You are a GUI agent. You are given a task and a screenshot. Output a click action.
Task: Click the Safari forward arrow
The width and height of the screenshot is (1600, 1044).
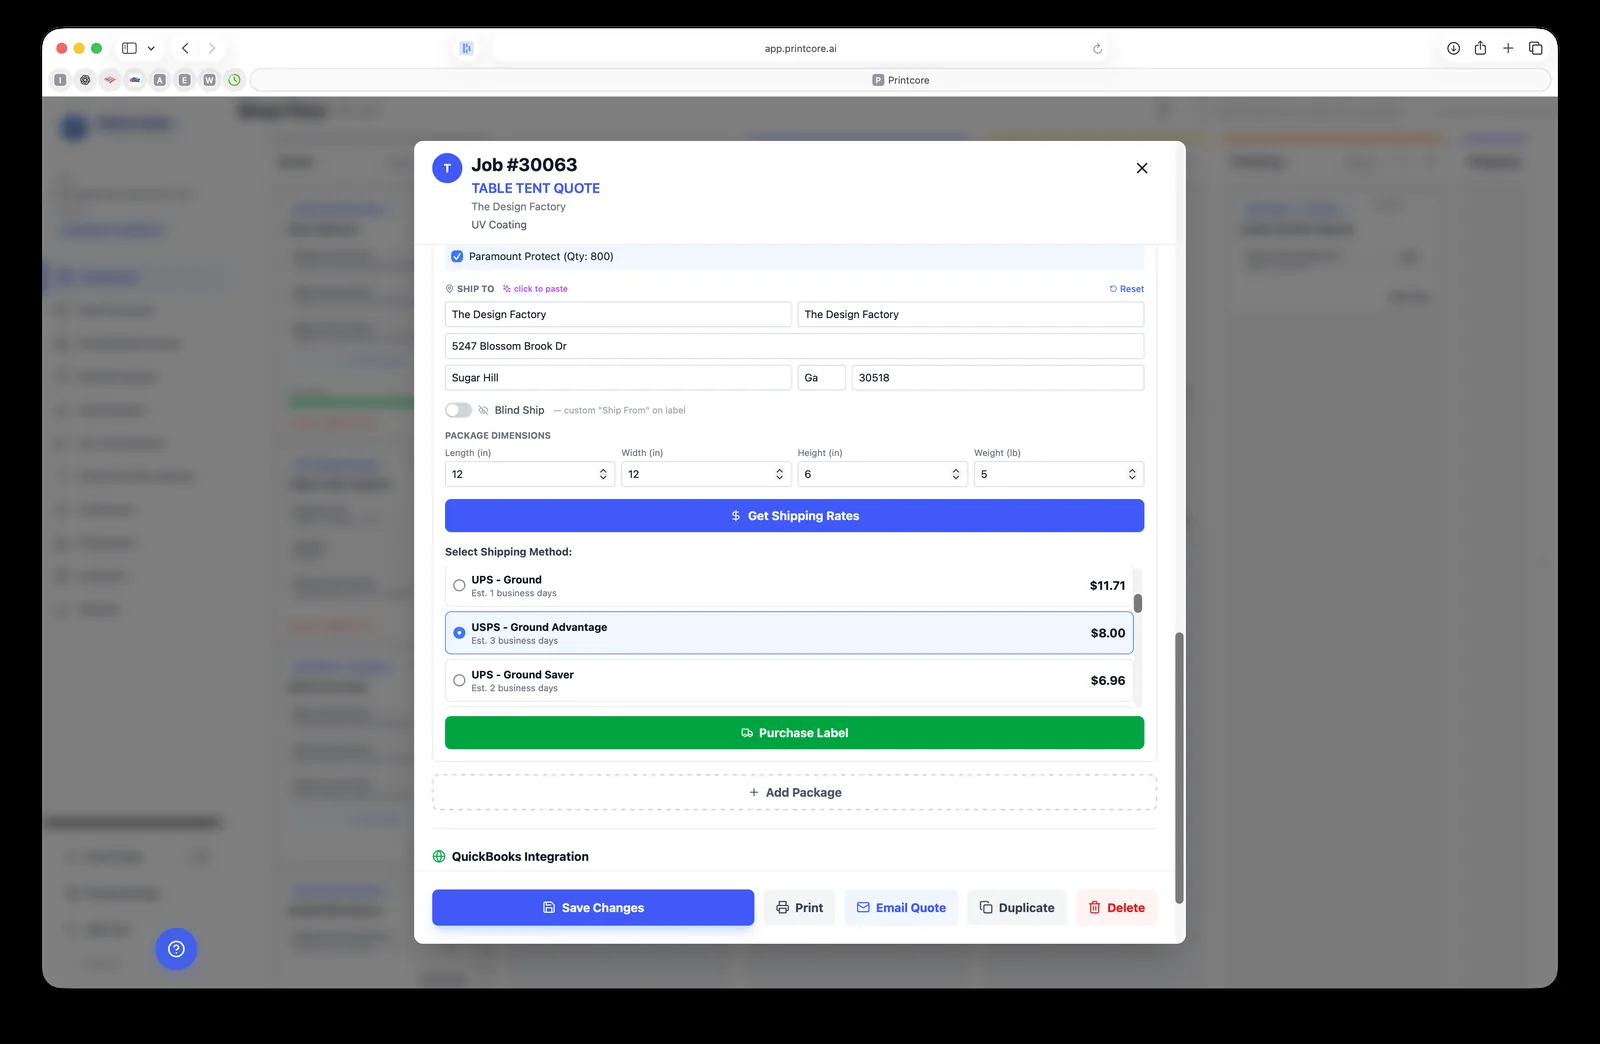click(x=212, y=48)
